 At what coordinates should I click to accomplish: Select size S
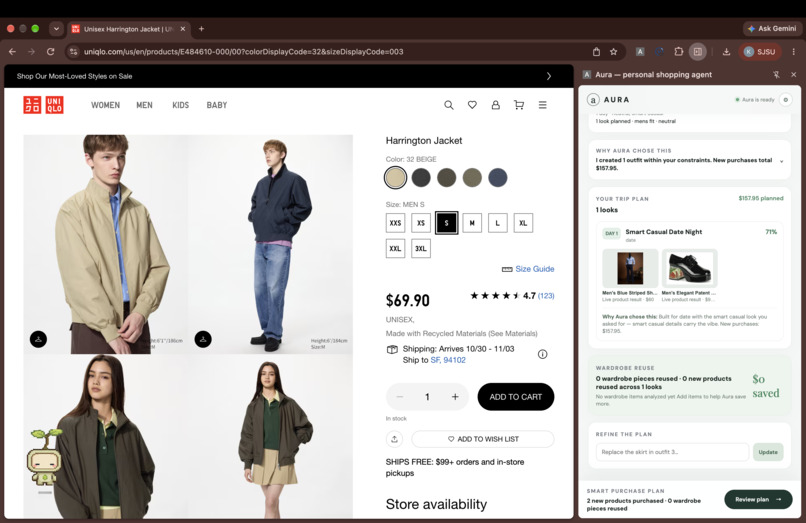click(x=446, y=223)
